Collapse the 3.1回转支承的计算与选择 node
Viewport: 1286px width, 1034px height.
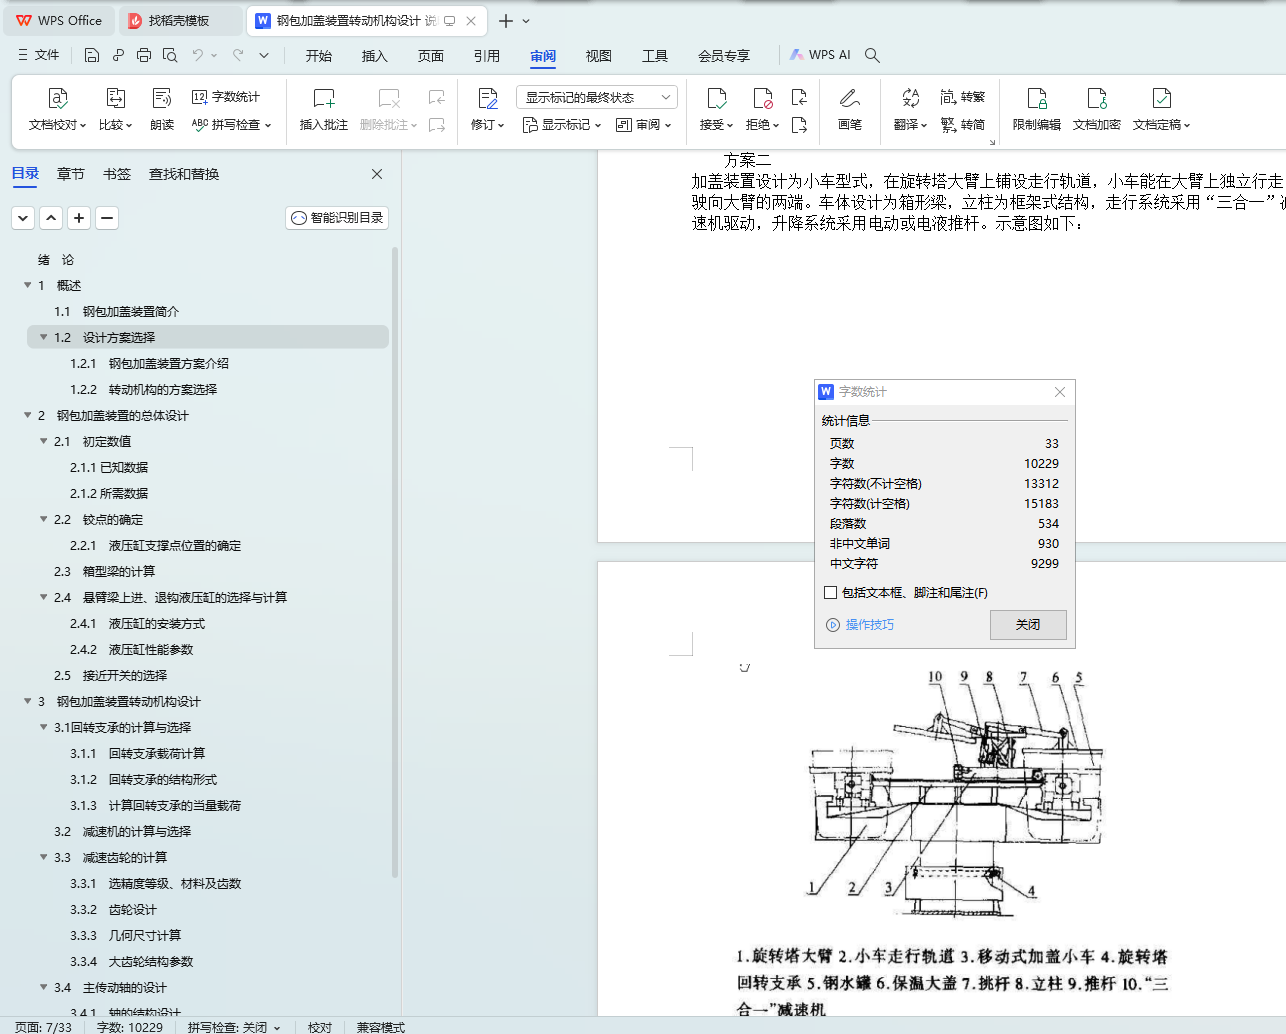pos(43,727)
